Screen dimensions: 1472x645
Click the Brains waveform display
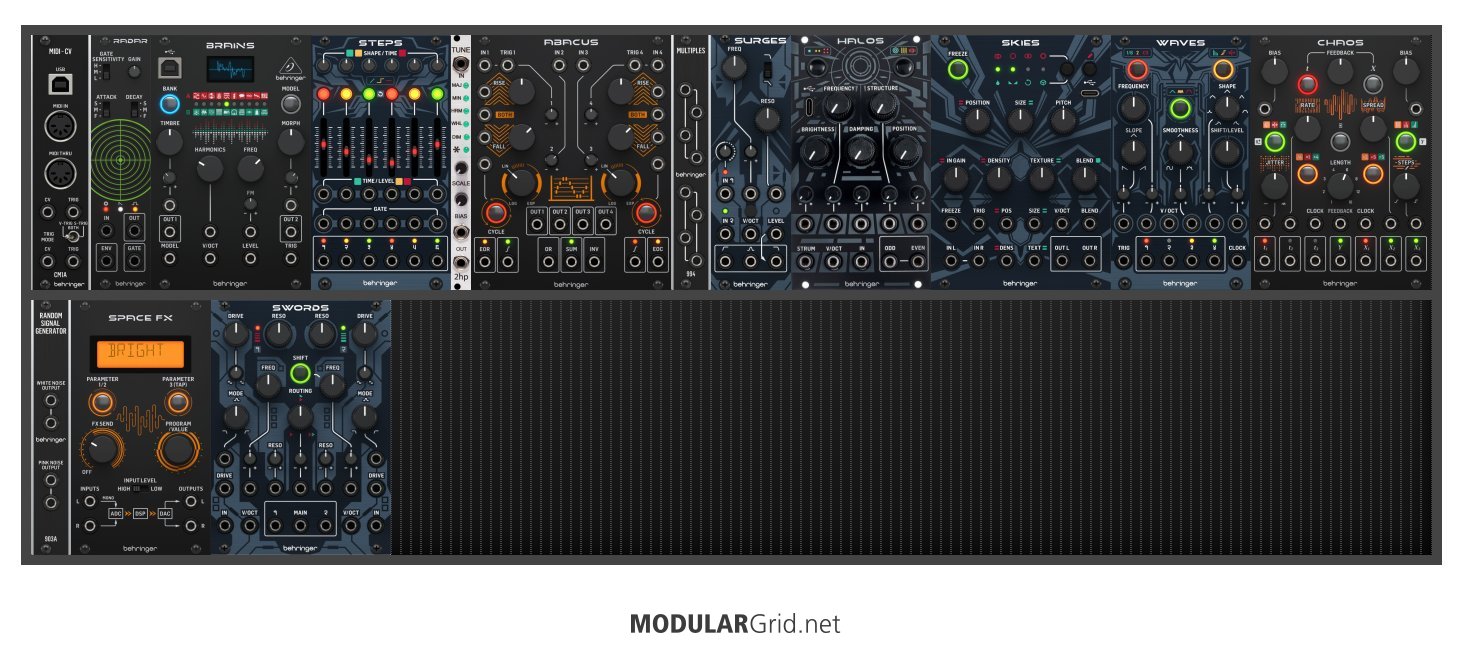point(230,71)
